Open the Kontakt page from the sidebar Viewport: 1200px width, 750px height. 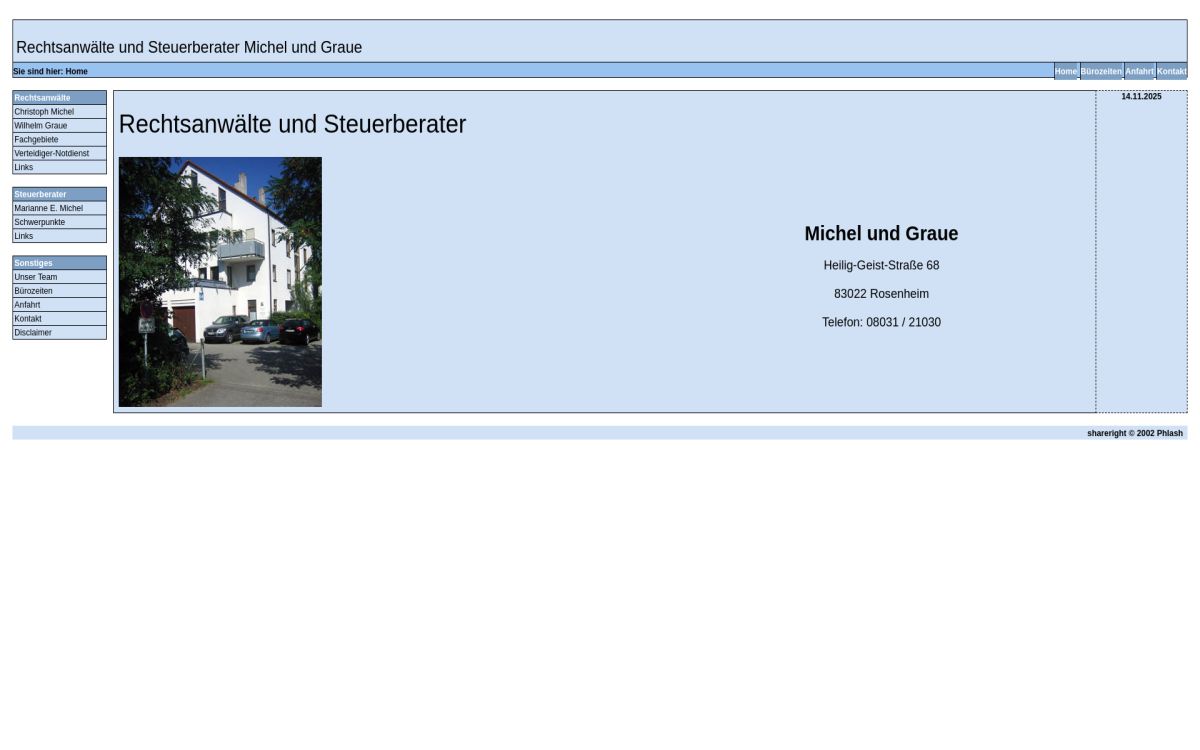click(x=28, y=318)
